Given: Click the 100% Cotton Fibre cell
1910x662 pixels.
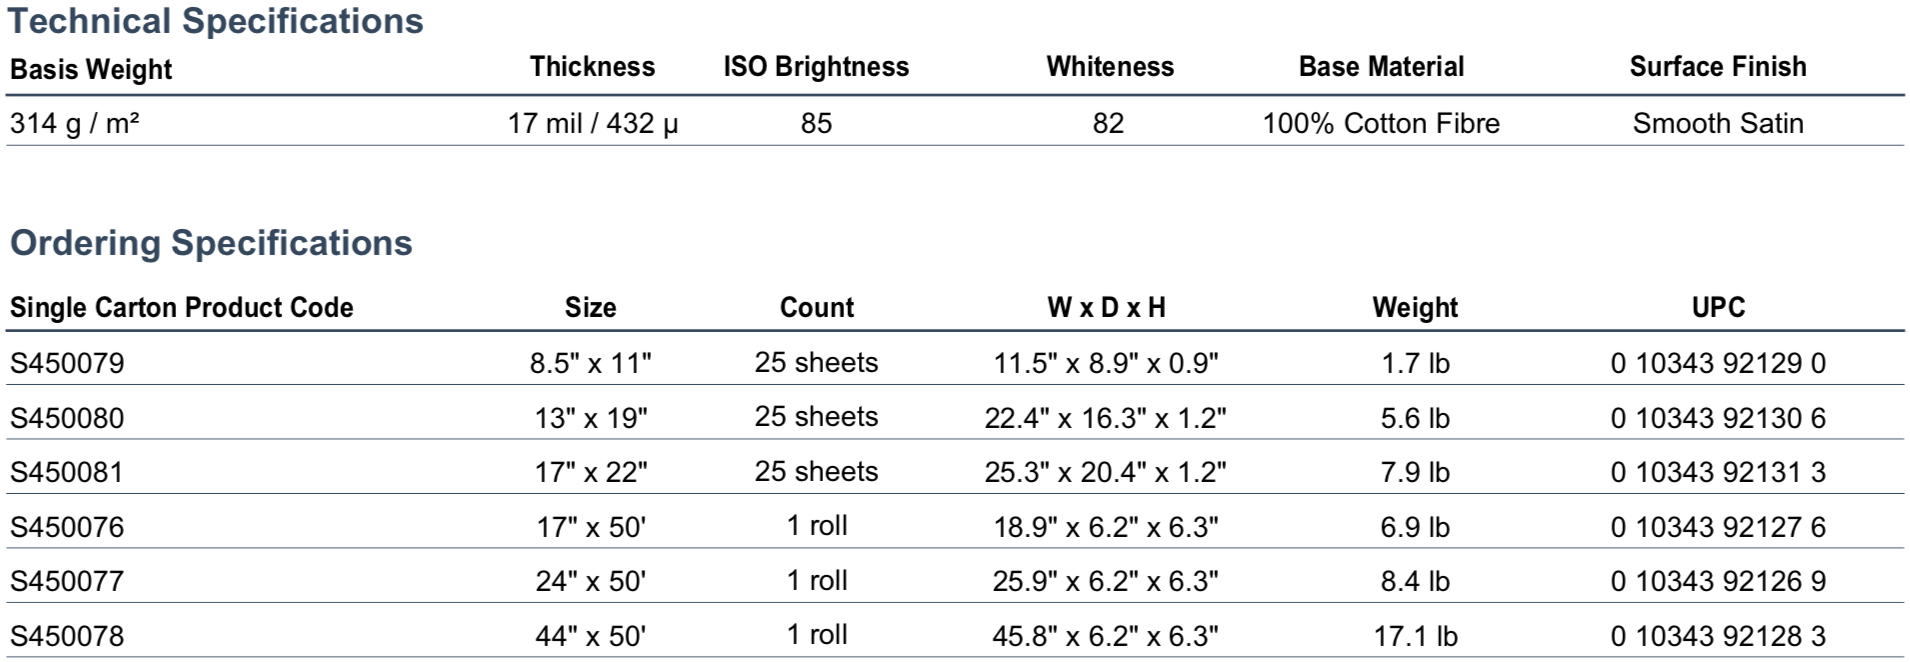Looking at the screenshot, I should coord(1380,123).
